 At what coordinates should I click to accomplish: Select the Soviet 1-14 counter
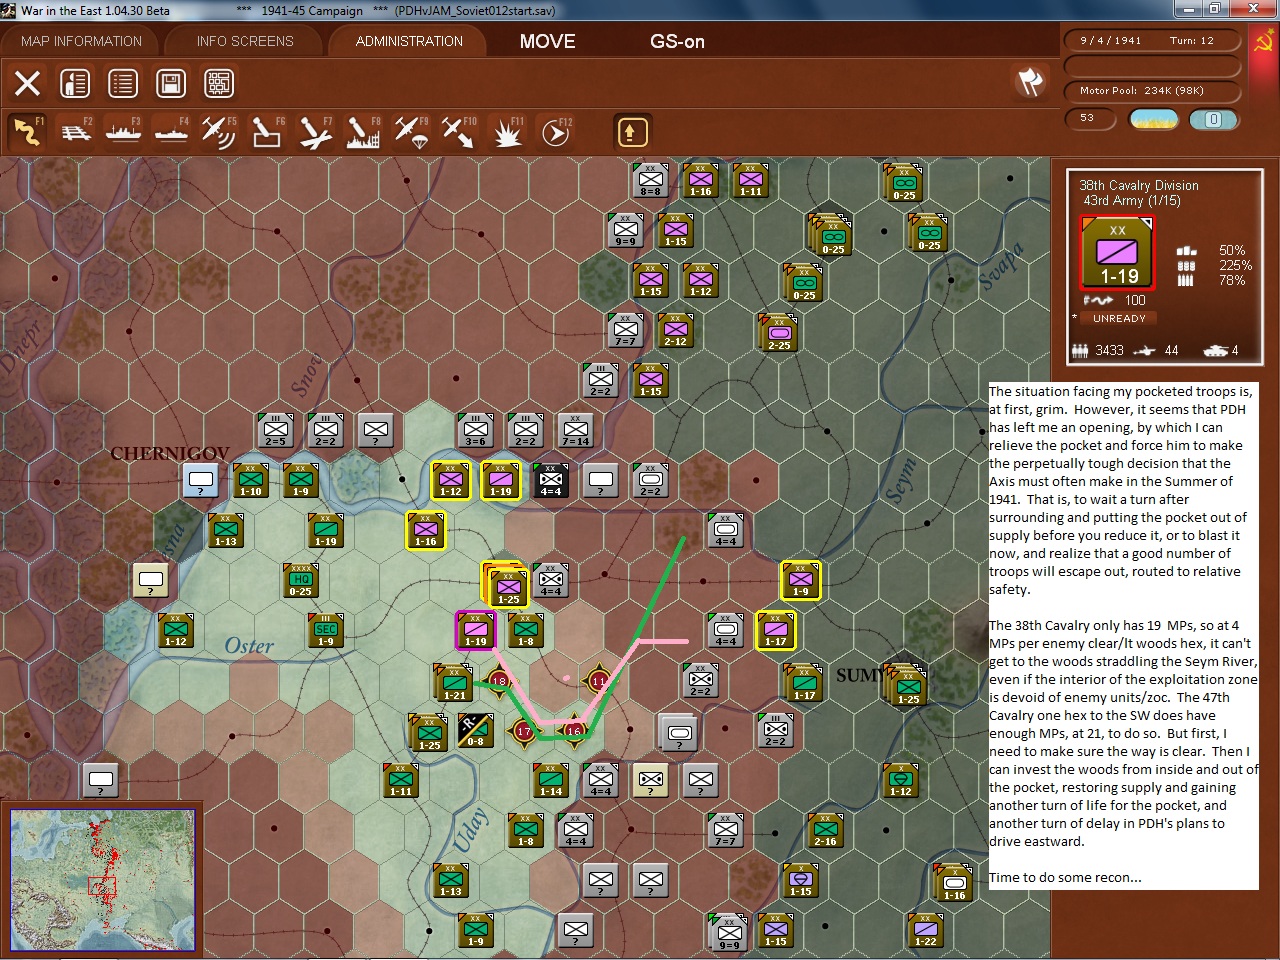(x=551, y=780)
